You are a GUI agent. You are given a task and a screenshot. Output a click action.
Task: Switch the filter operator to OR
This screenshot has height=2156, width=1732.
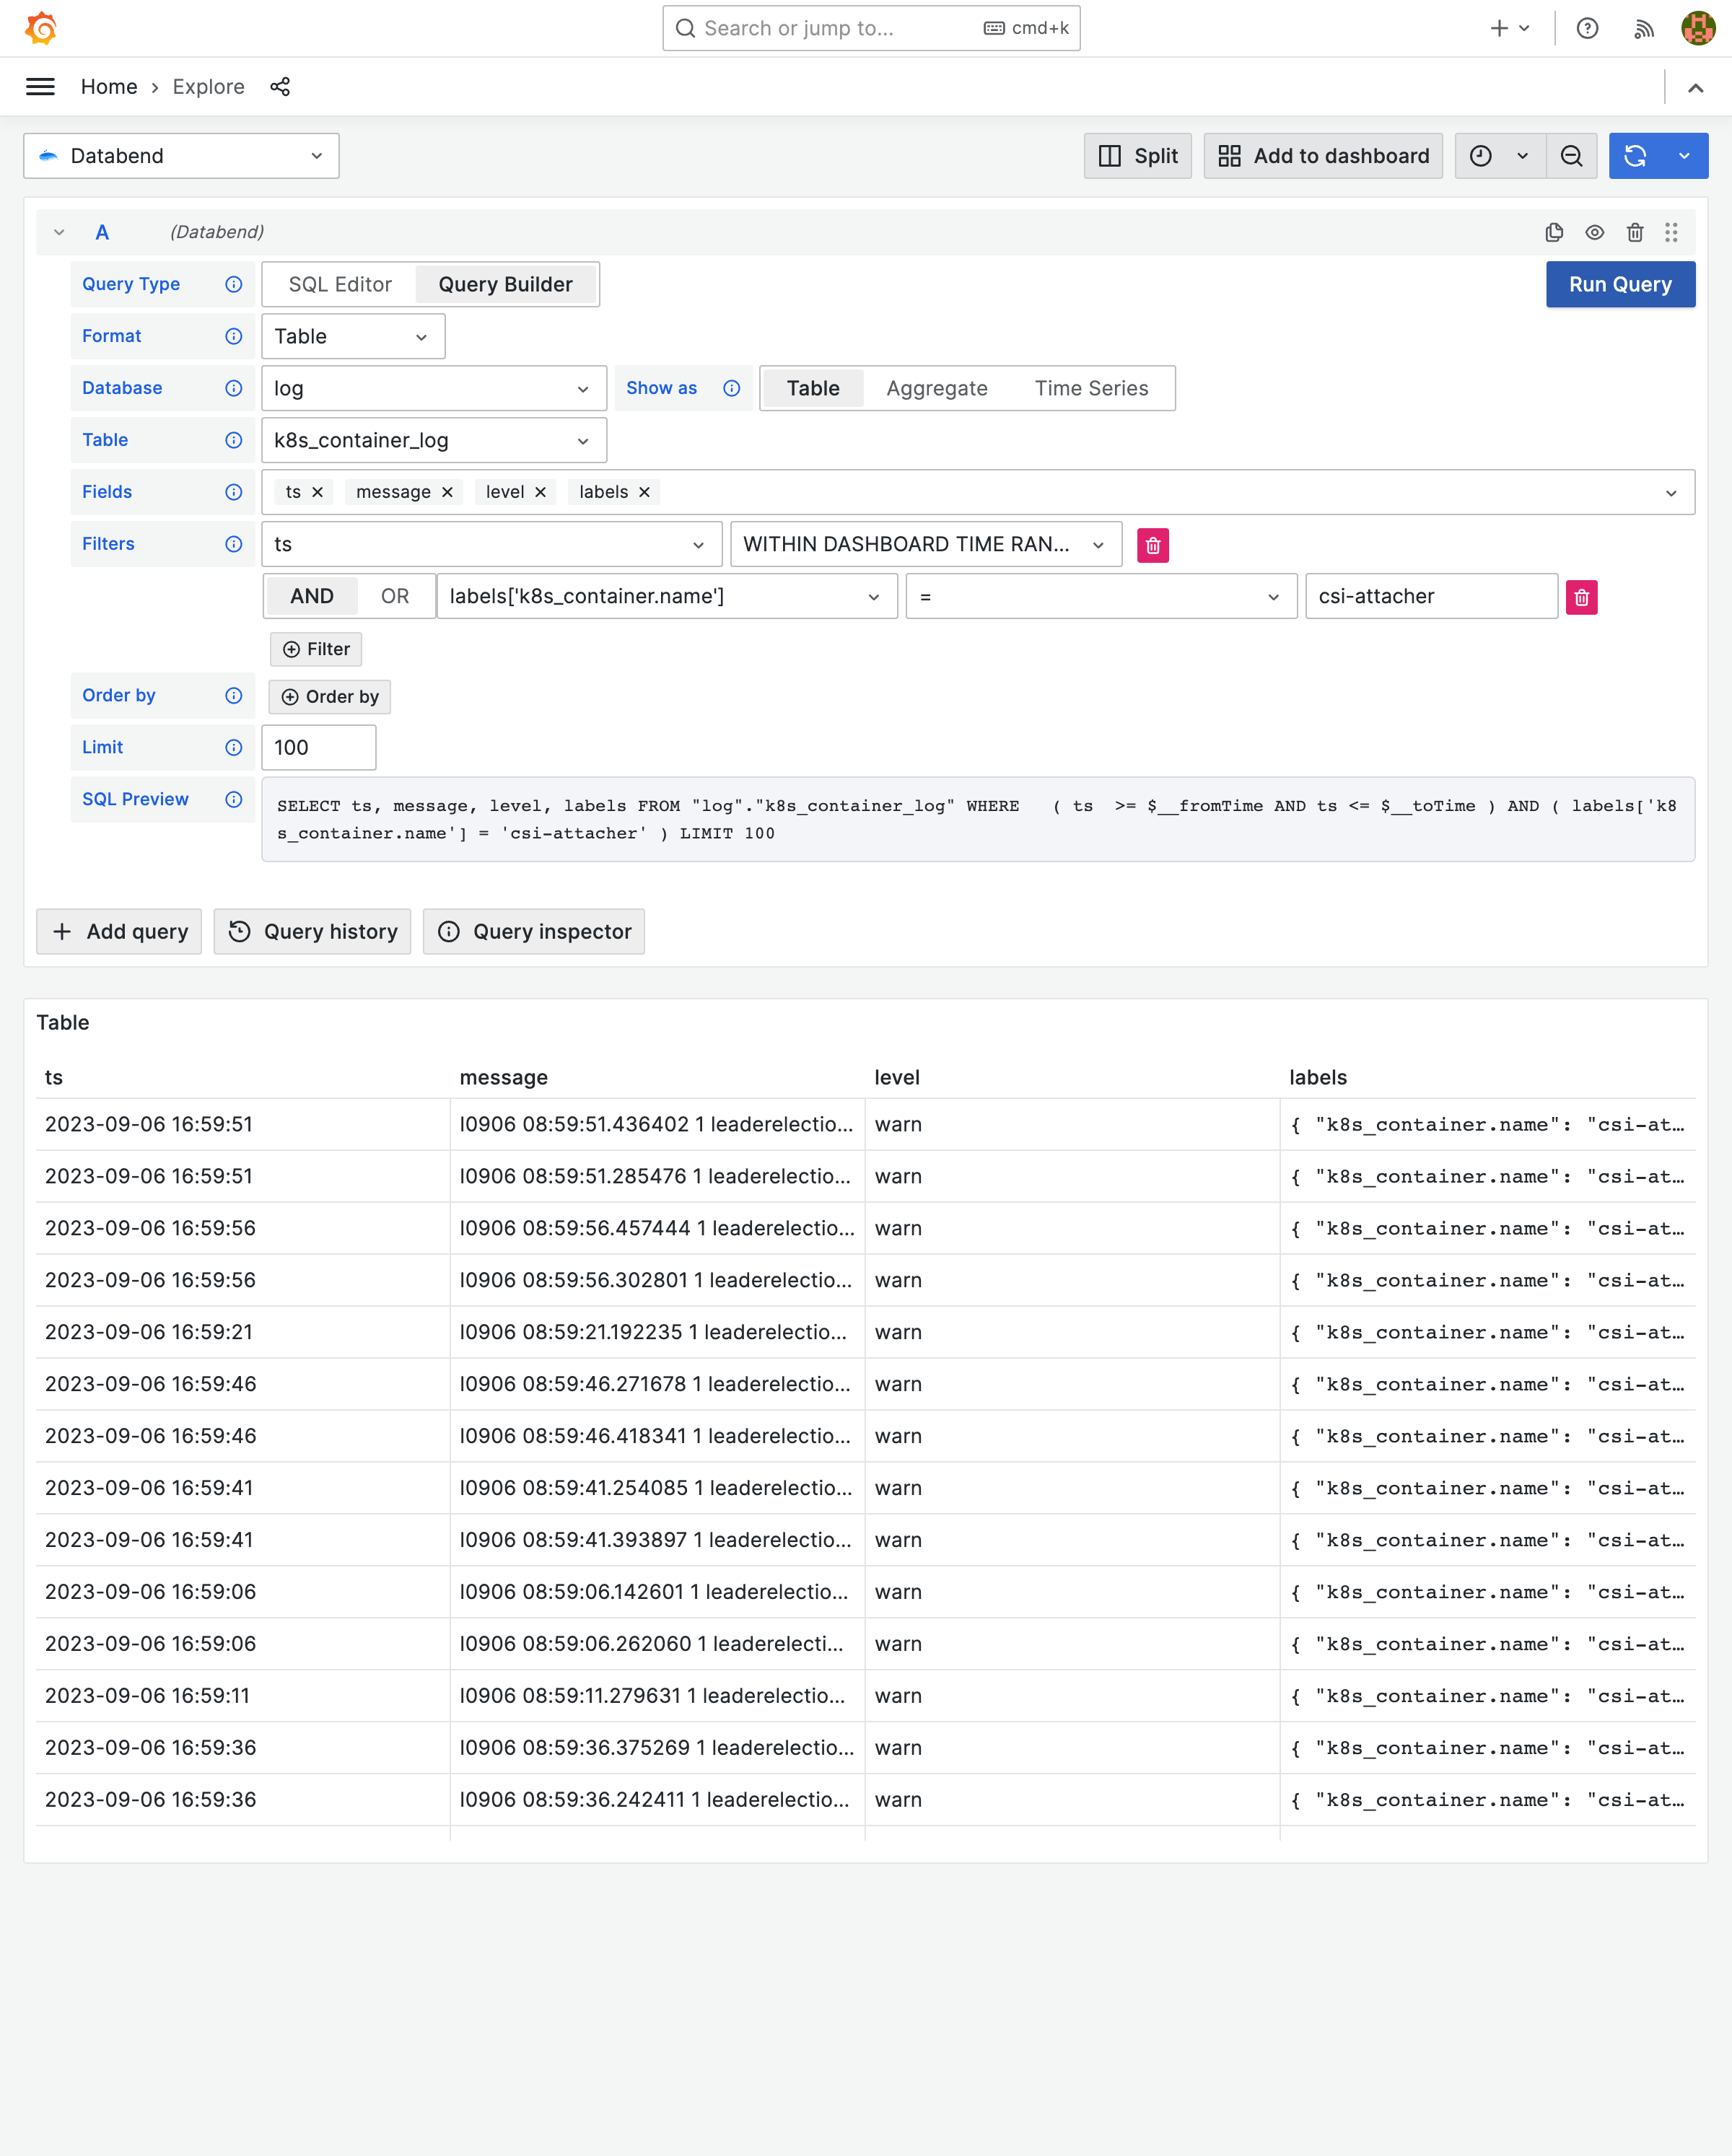tap(394, 596)
